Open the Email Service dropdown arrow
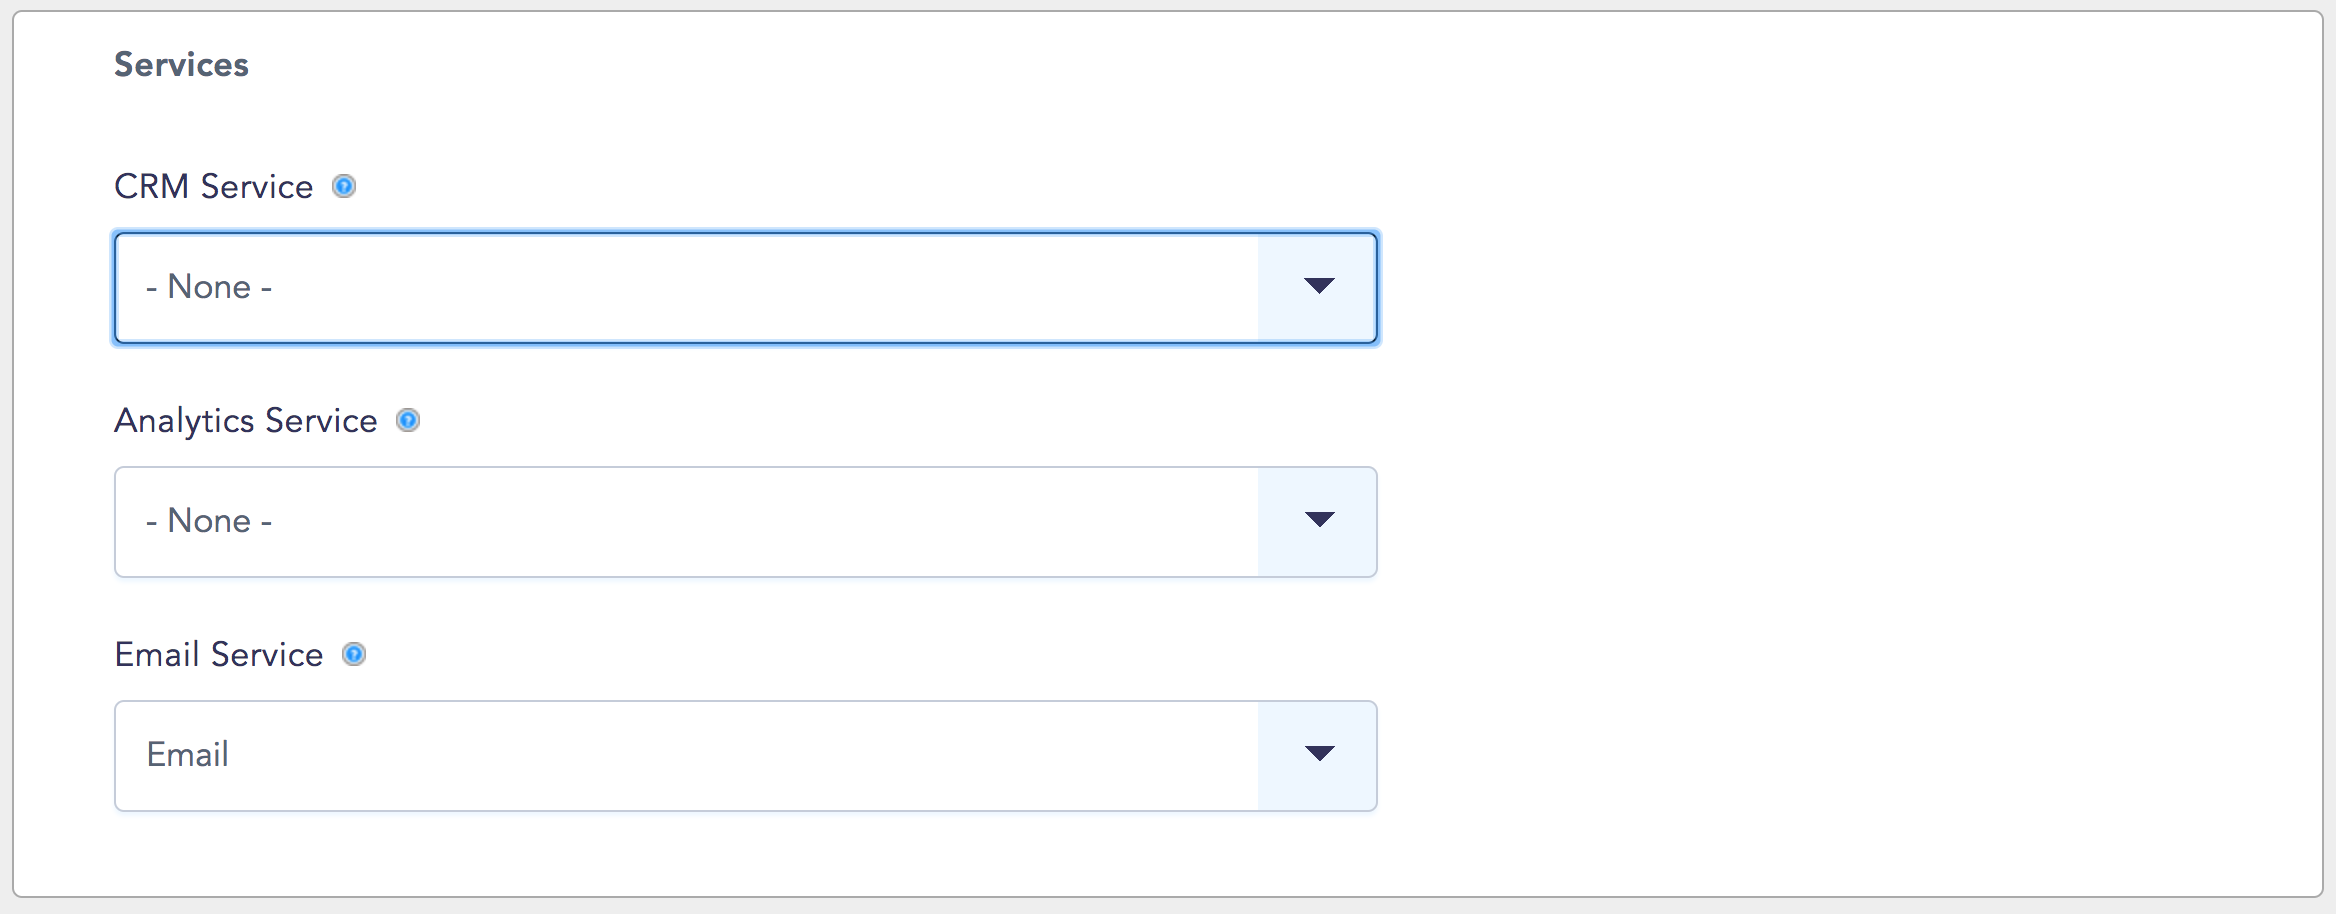Screen dimensions: 2336x914 coord(1319,755)
